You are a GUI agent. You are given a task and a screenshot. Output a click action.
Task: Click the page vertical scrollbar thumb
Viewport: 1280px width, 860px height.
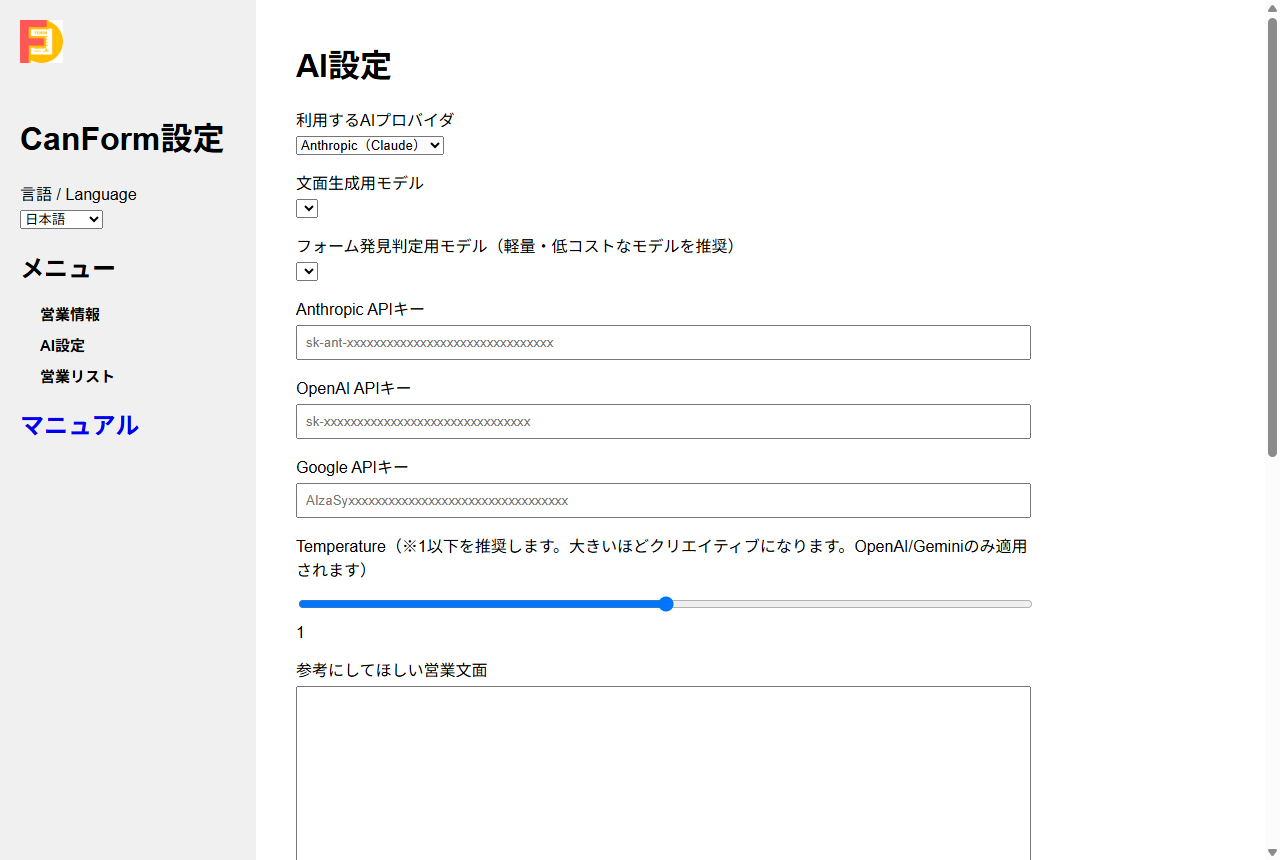[1272, 235]
